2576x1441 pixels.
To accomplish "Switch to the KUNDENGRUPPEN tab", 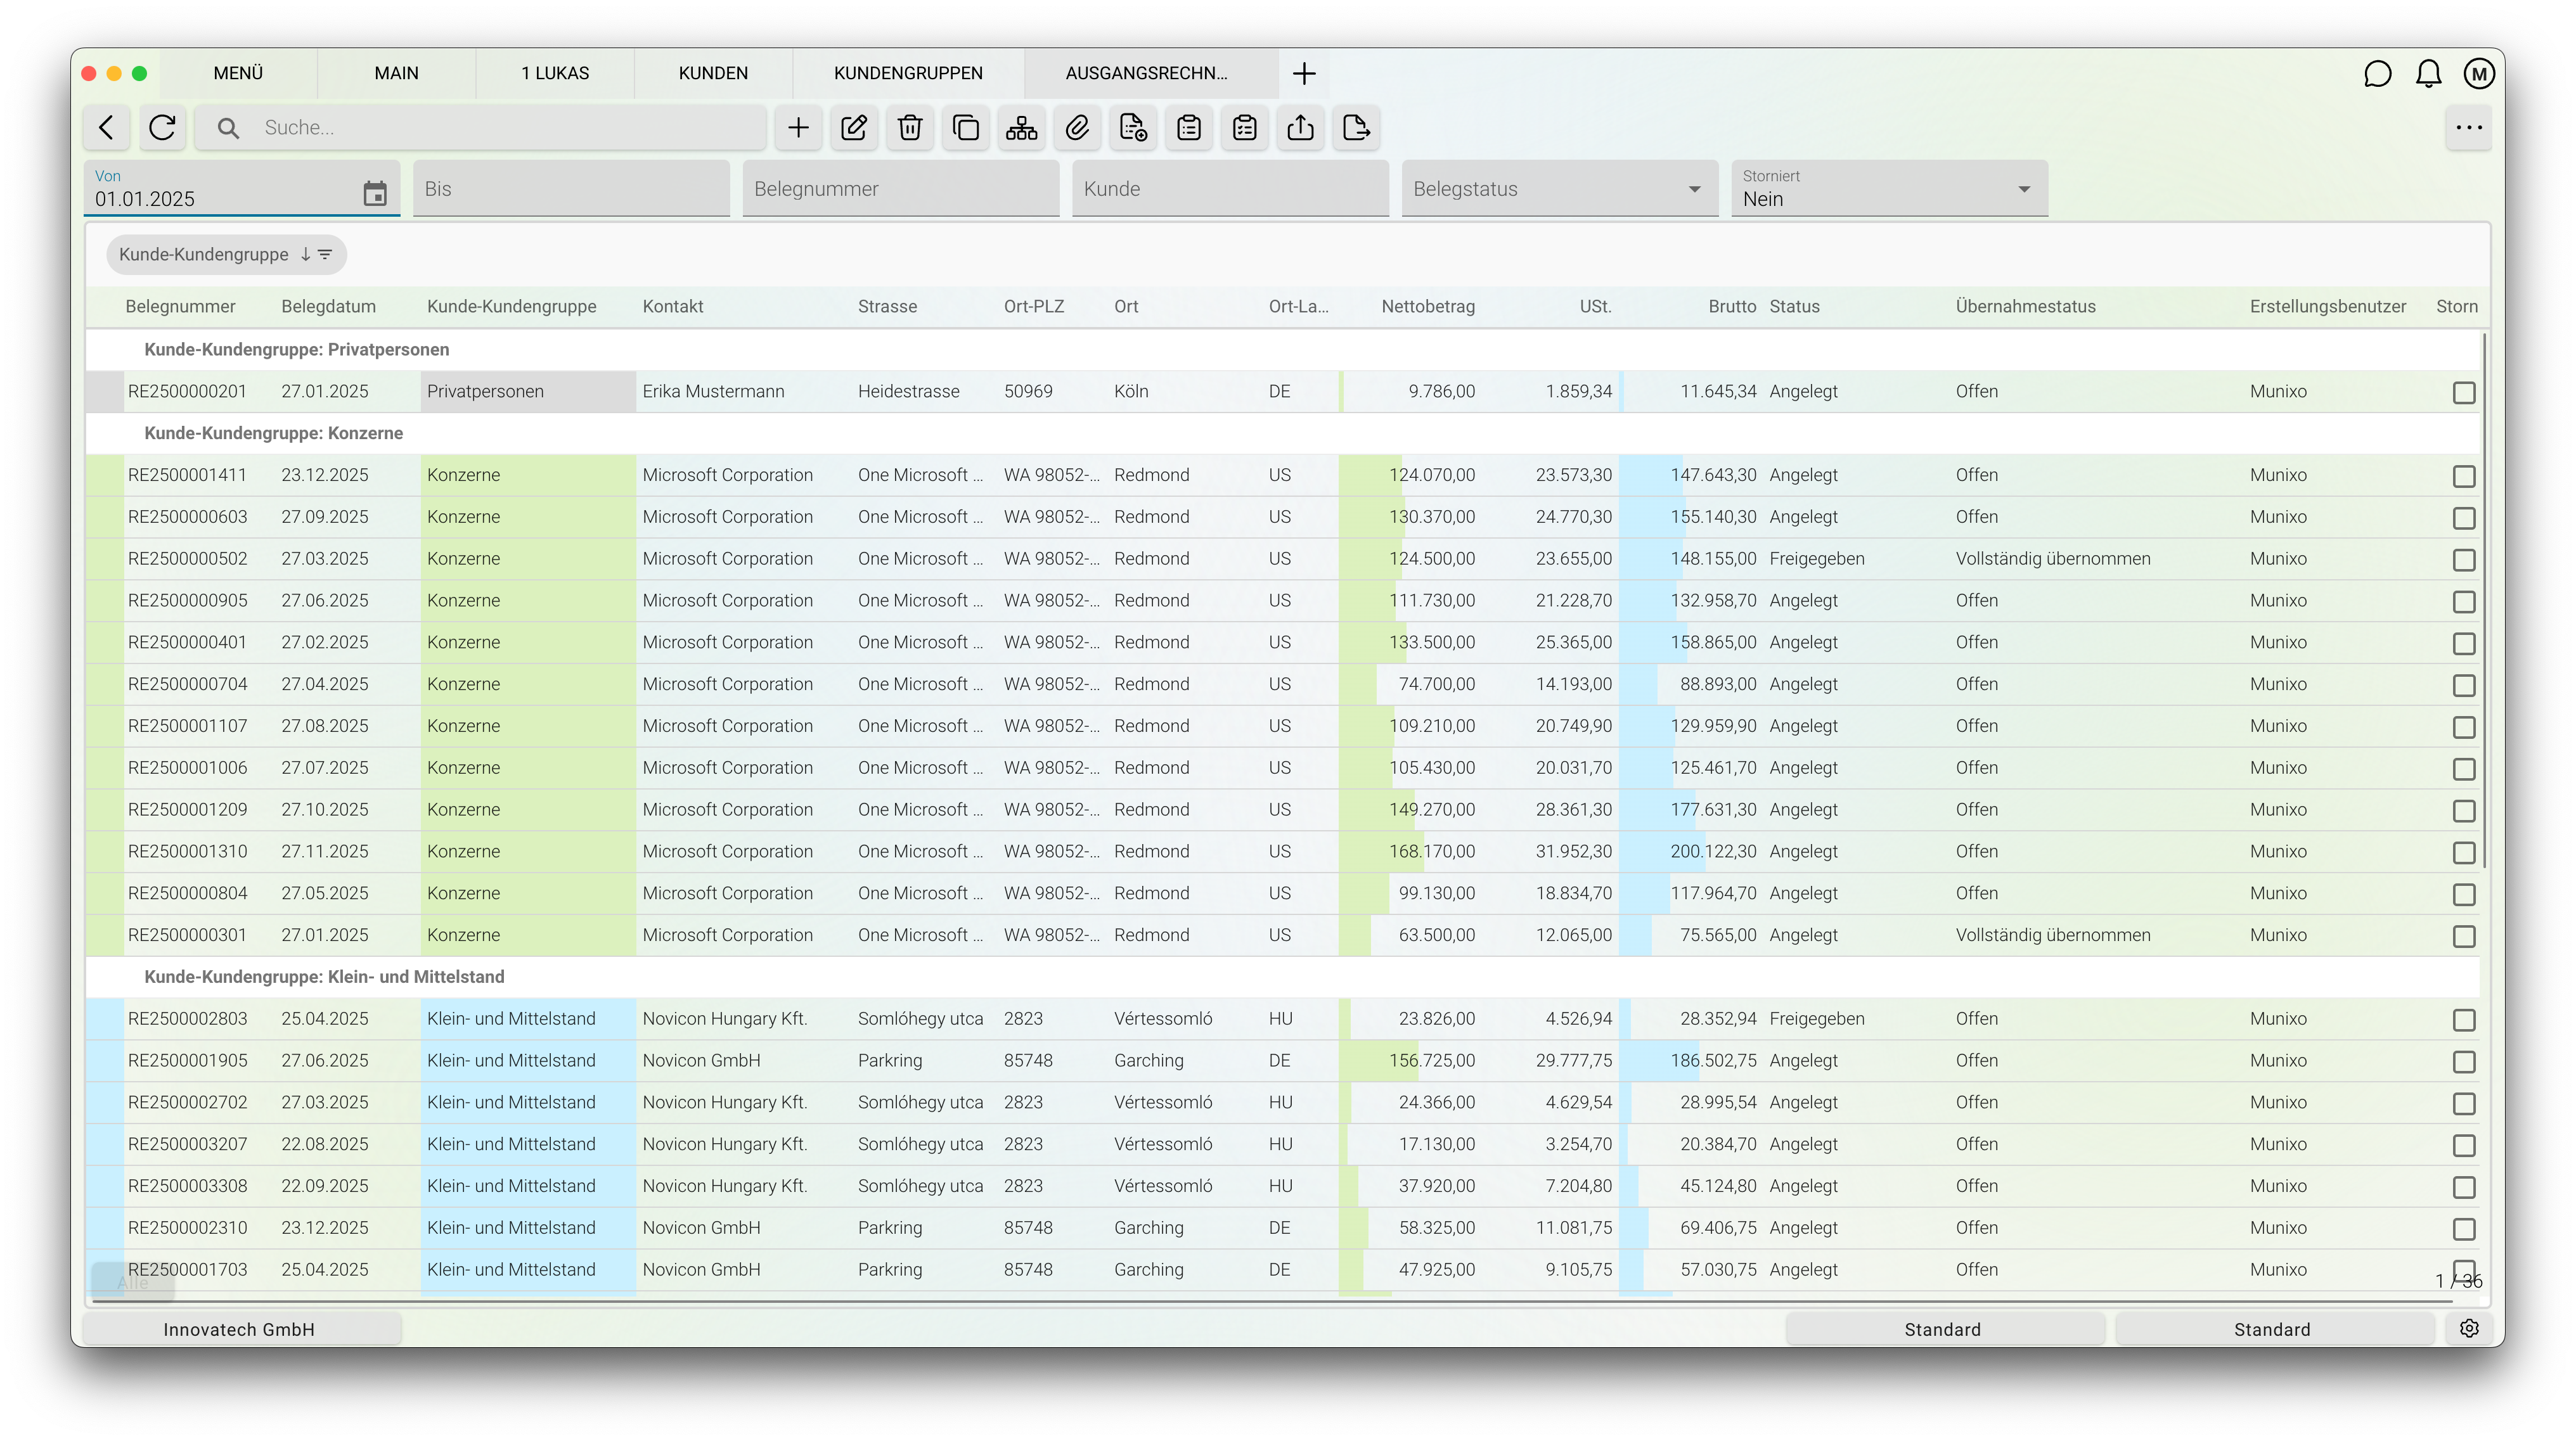I will 908,74.
